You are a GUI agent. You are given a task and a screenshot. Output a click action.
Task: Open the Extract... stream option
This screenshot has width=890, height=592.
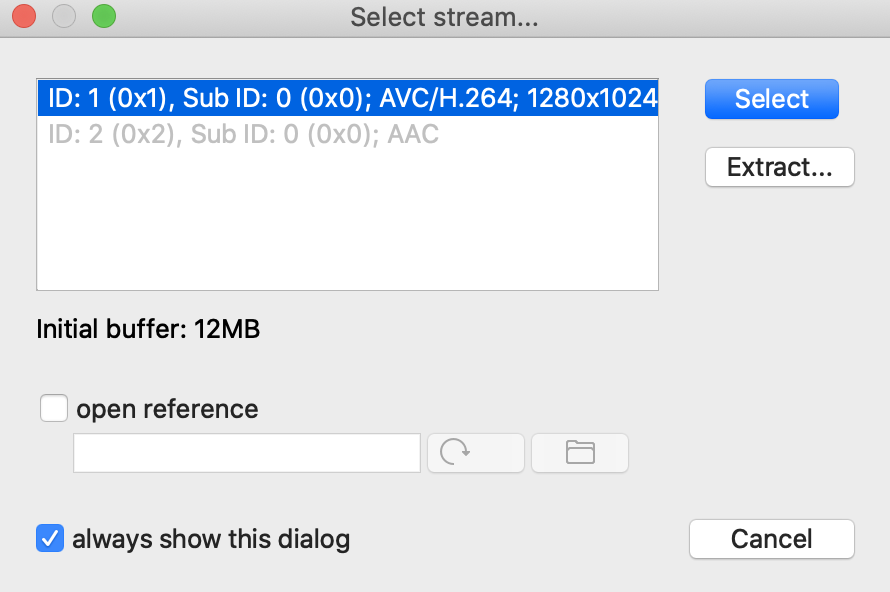tap(779, 167)
